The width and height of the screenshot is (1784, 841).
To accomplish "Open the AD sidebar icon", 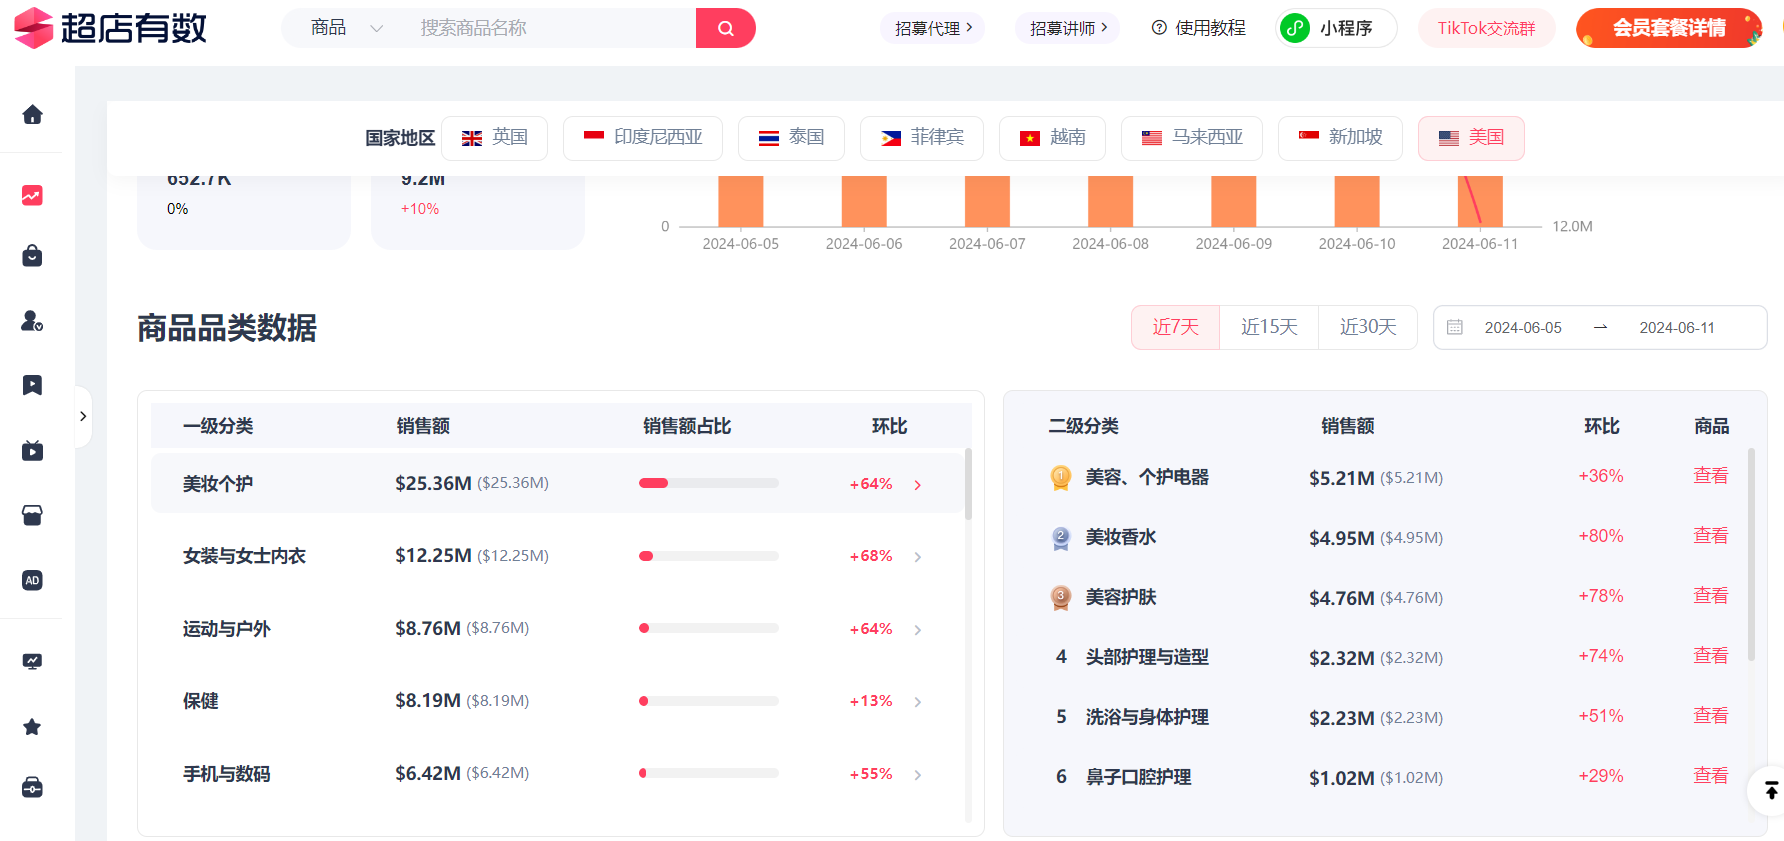I will point(32,581).
